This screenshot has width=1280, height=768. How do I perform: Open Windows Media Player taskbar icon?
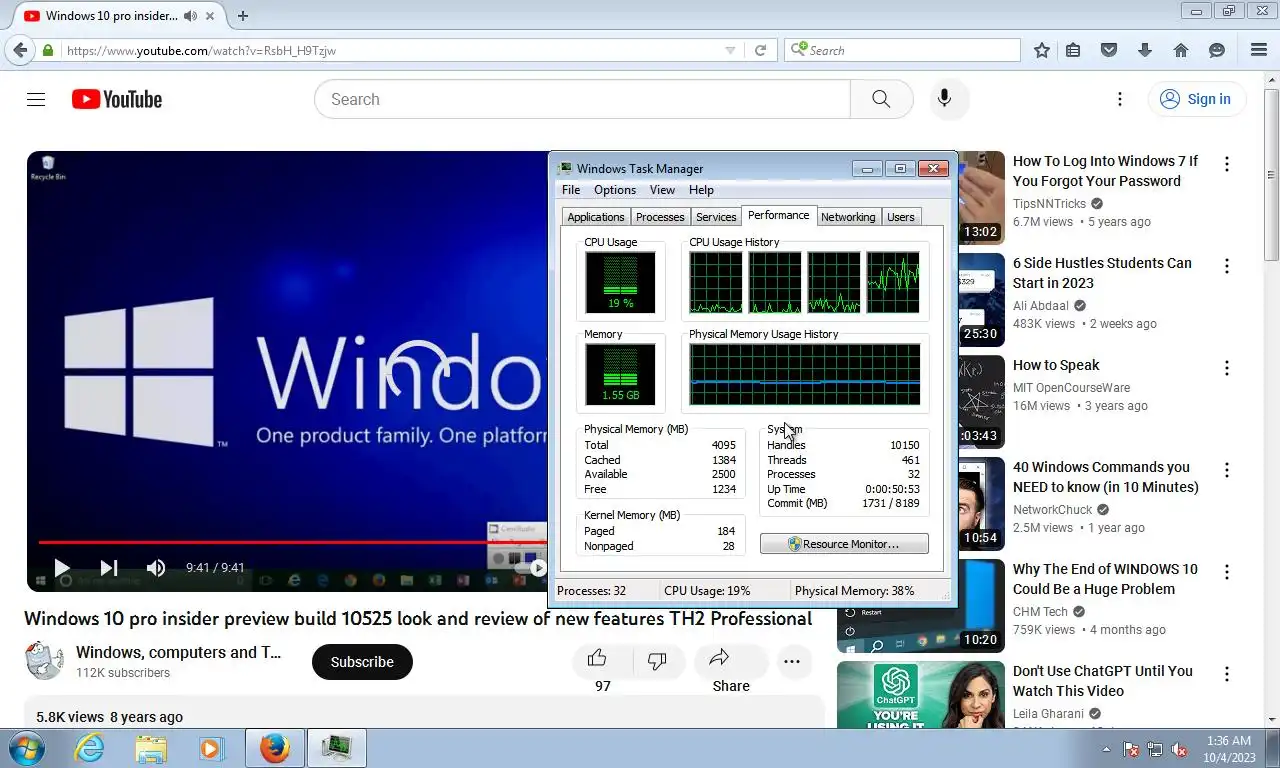coord(211,748)
